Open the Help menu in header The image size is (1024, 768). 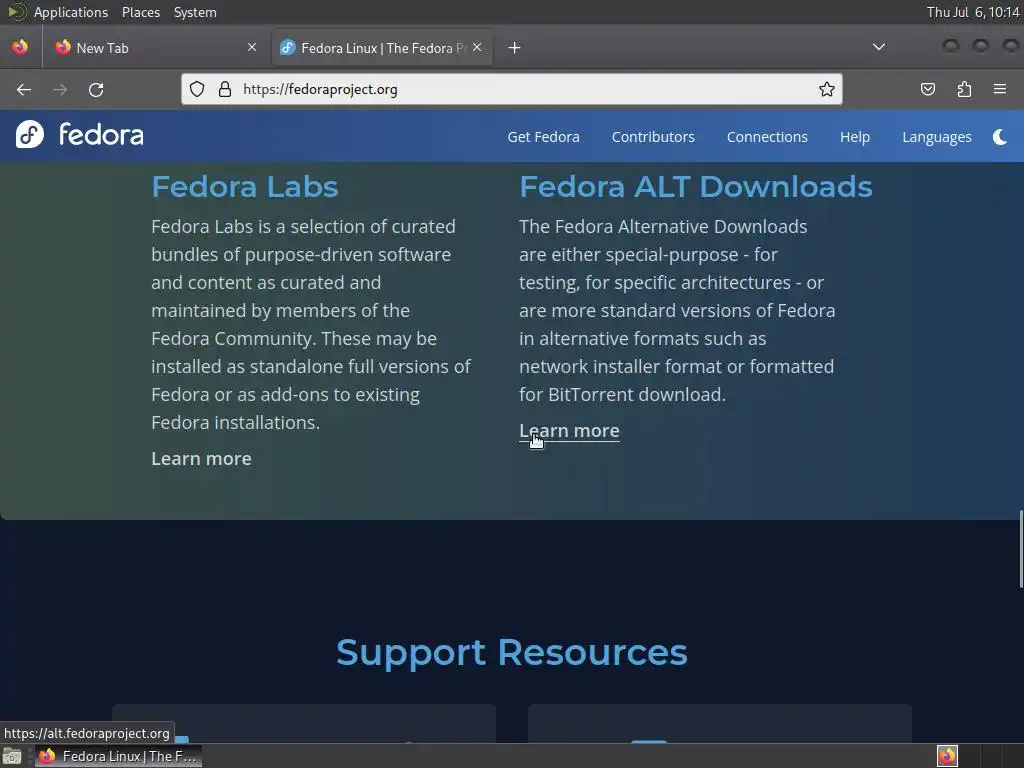coord(855,137)
